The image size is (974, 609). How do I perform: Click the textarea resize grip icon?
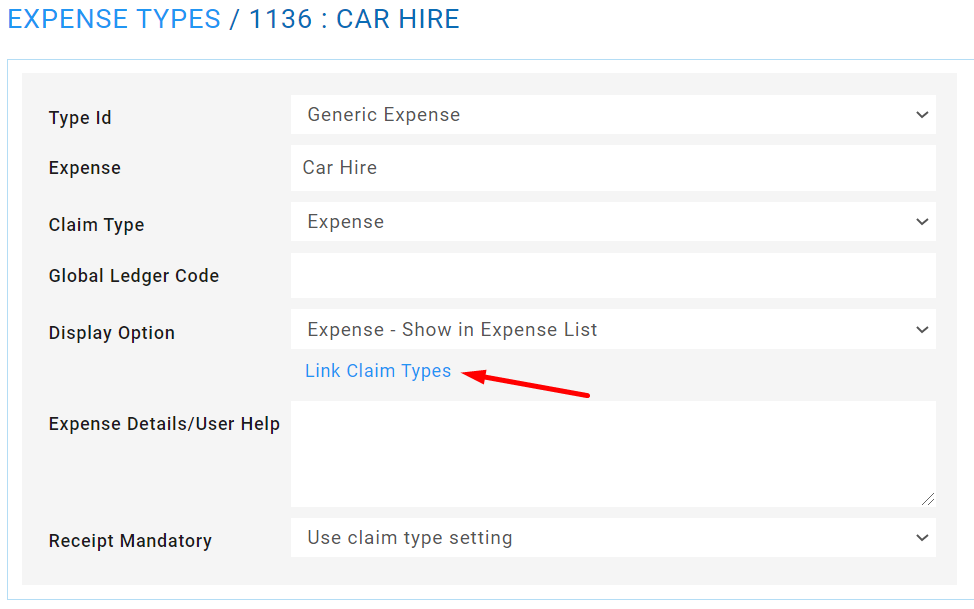pos(928,499)
